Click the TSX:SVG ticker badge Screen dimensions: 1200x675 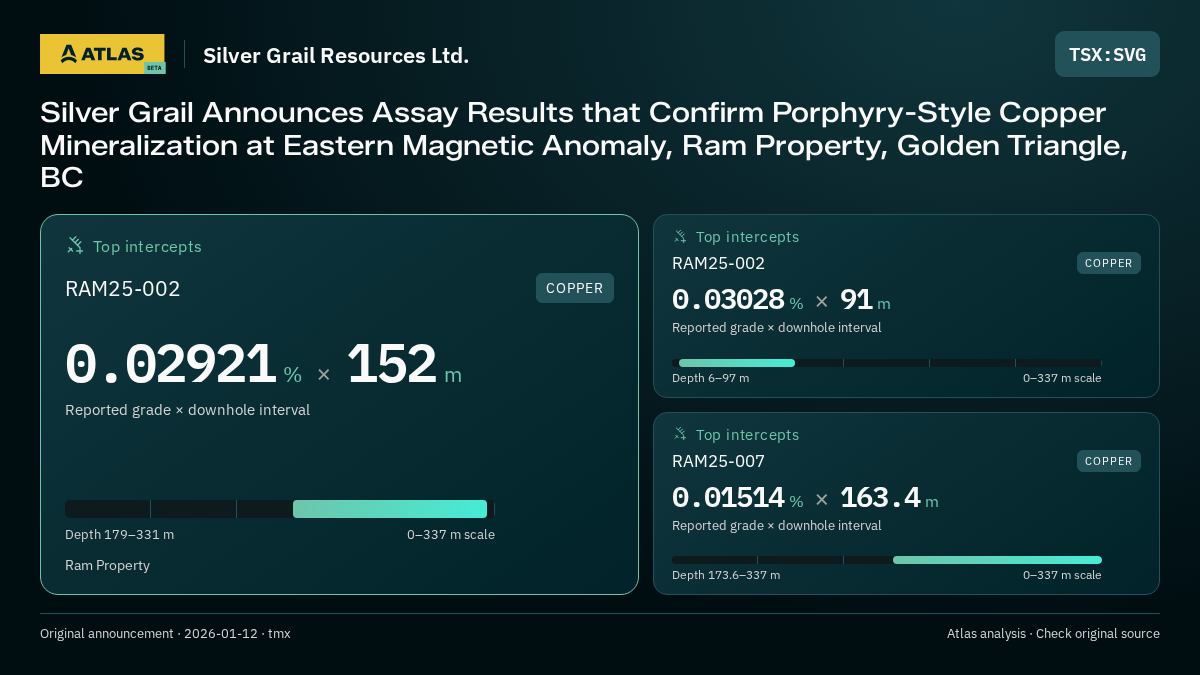[1107, 54]
